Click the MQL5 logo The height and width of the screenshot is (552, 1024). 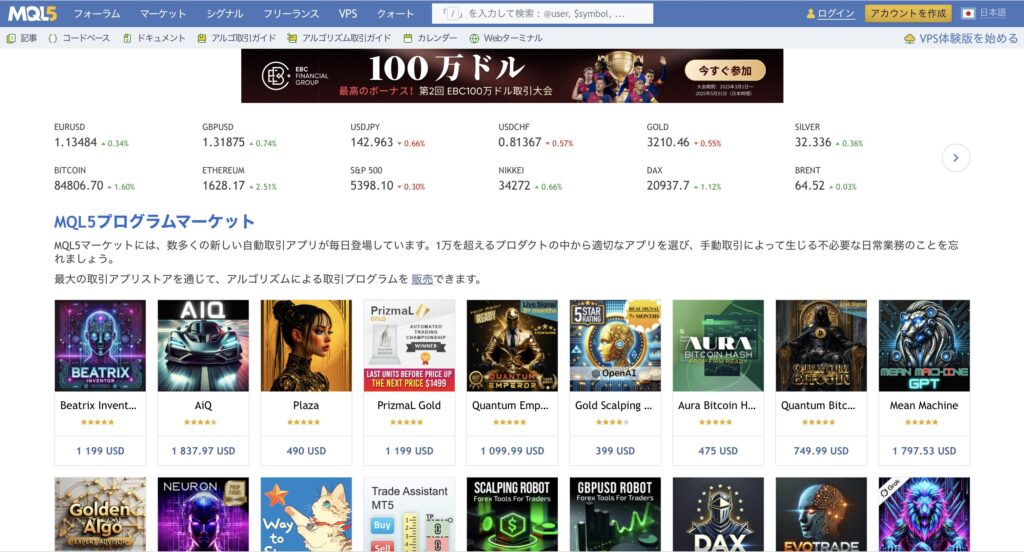(32, 13)
